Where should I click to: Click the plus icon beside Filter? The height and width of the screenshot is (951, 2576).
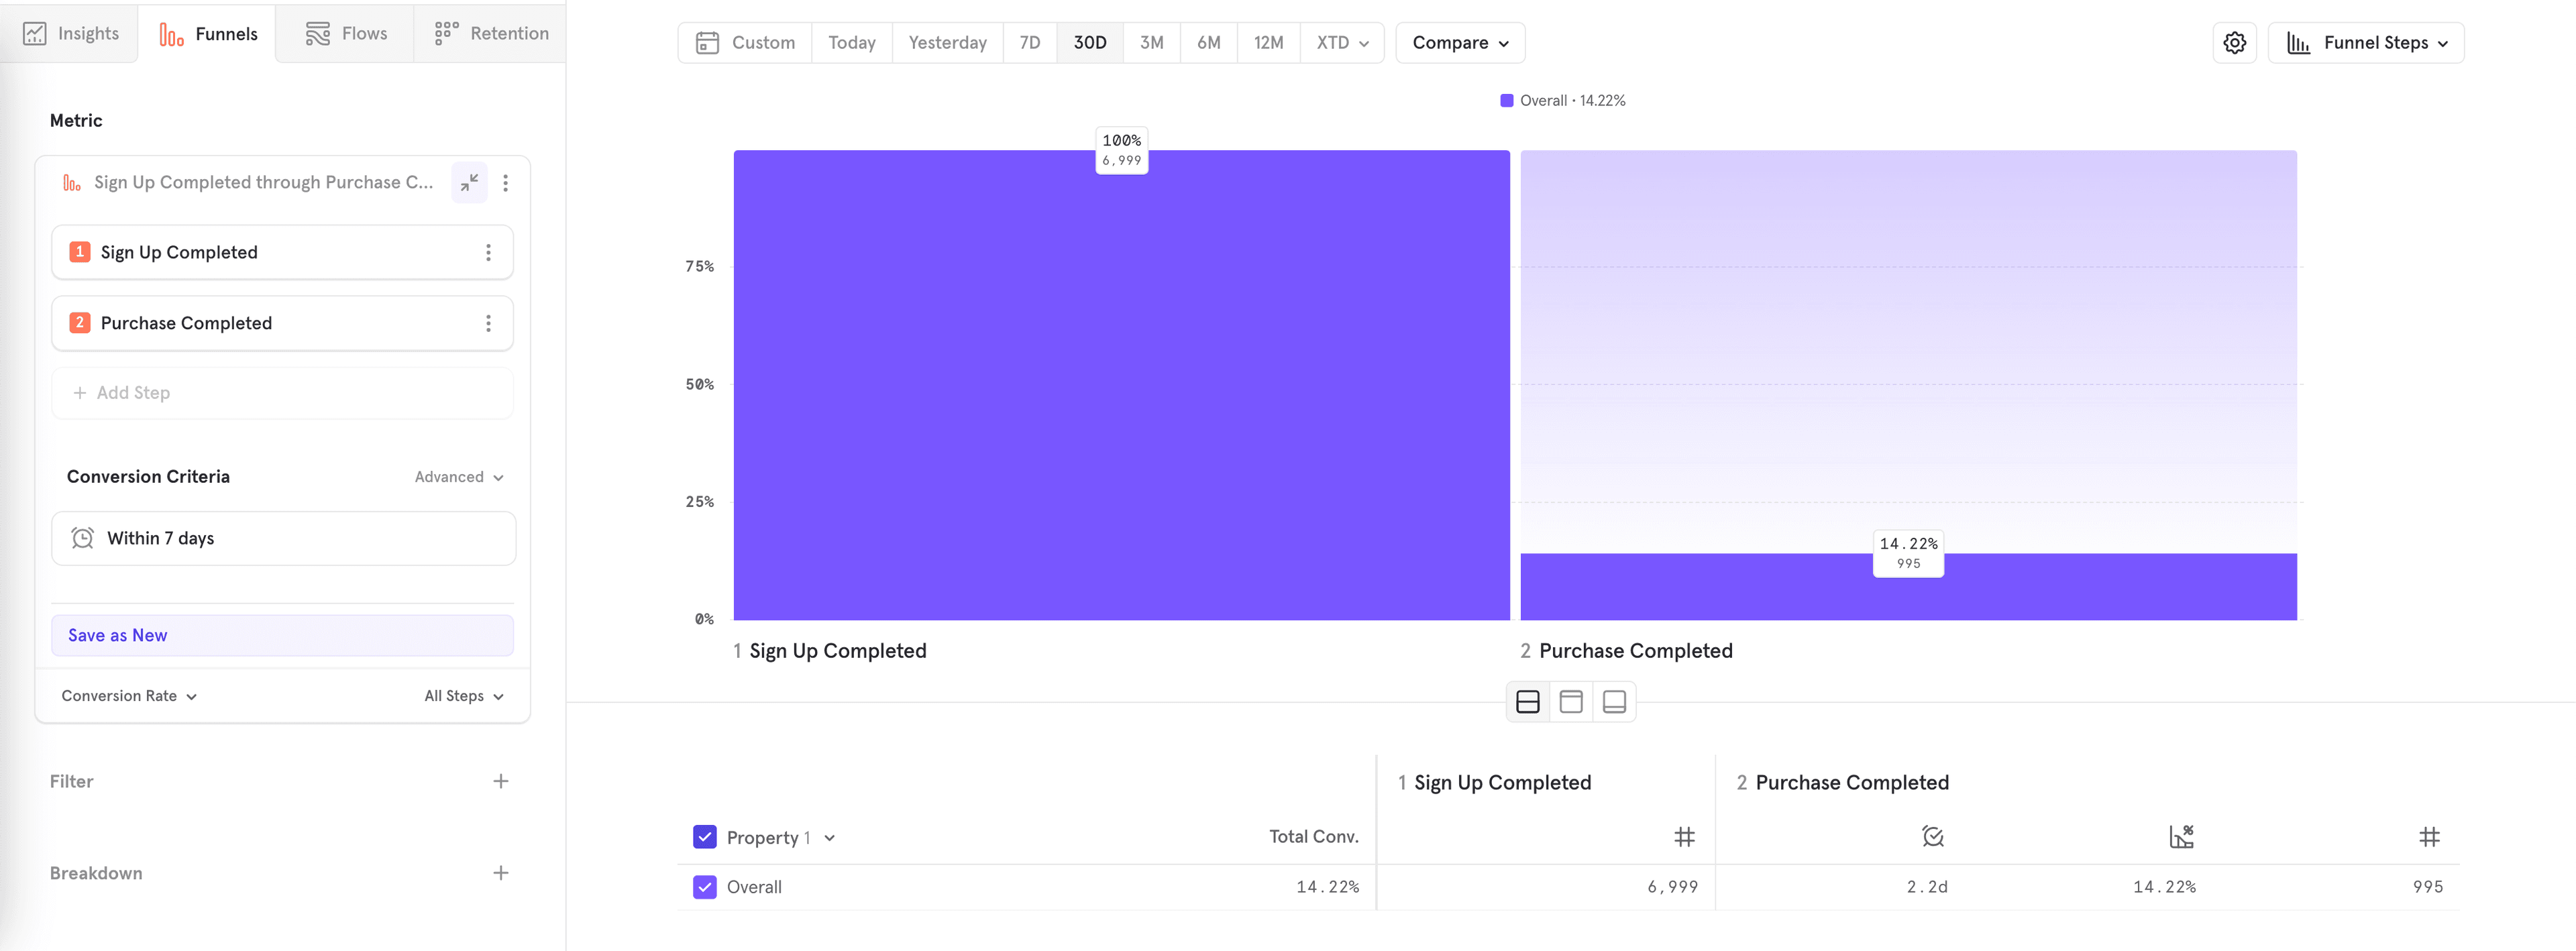[501, 781]
